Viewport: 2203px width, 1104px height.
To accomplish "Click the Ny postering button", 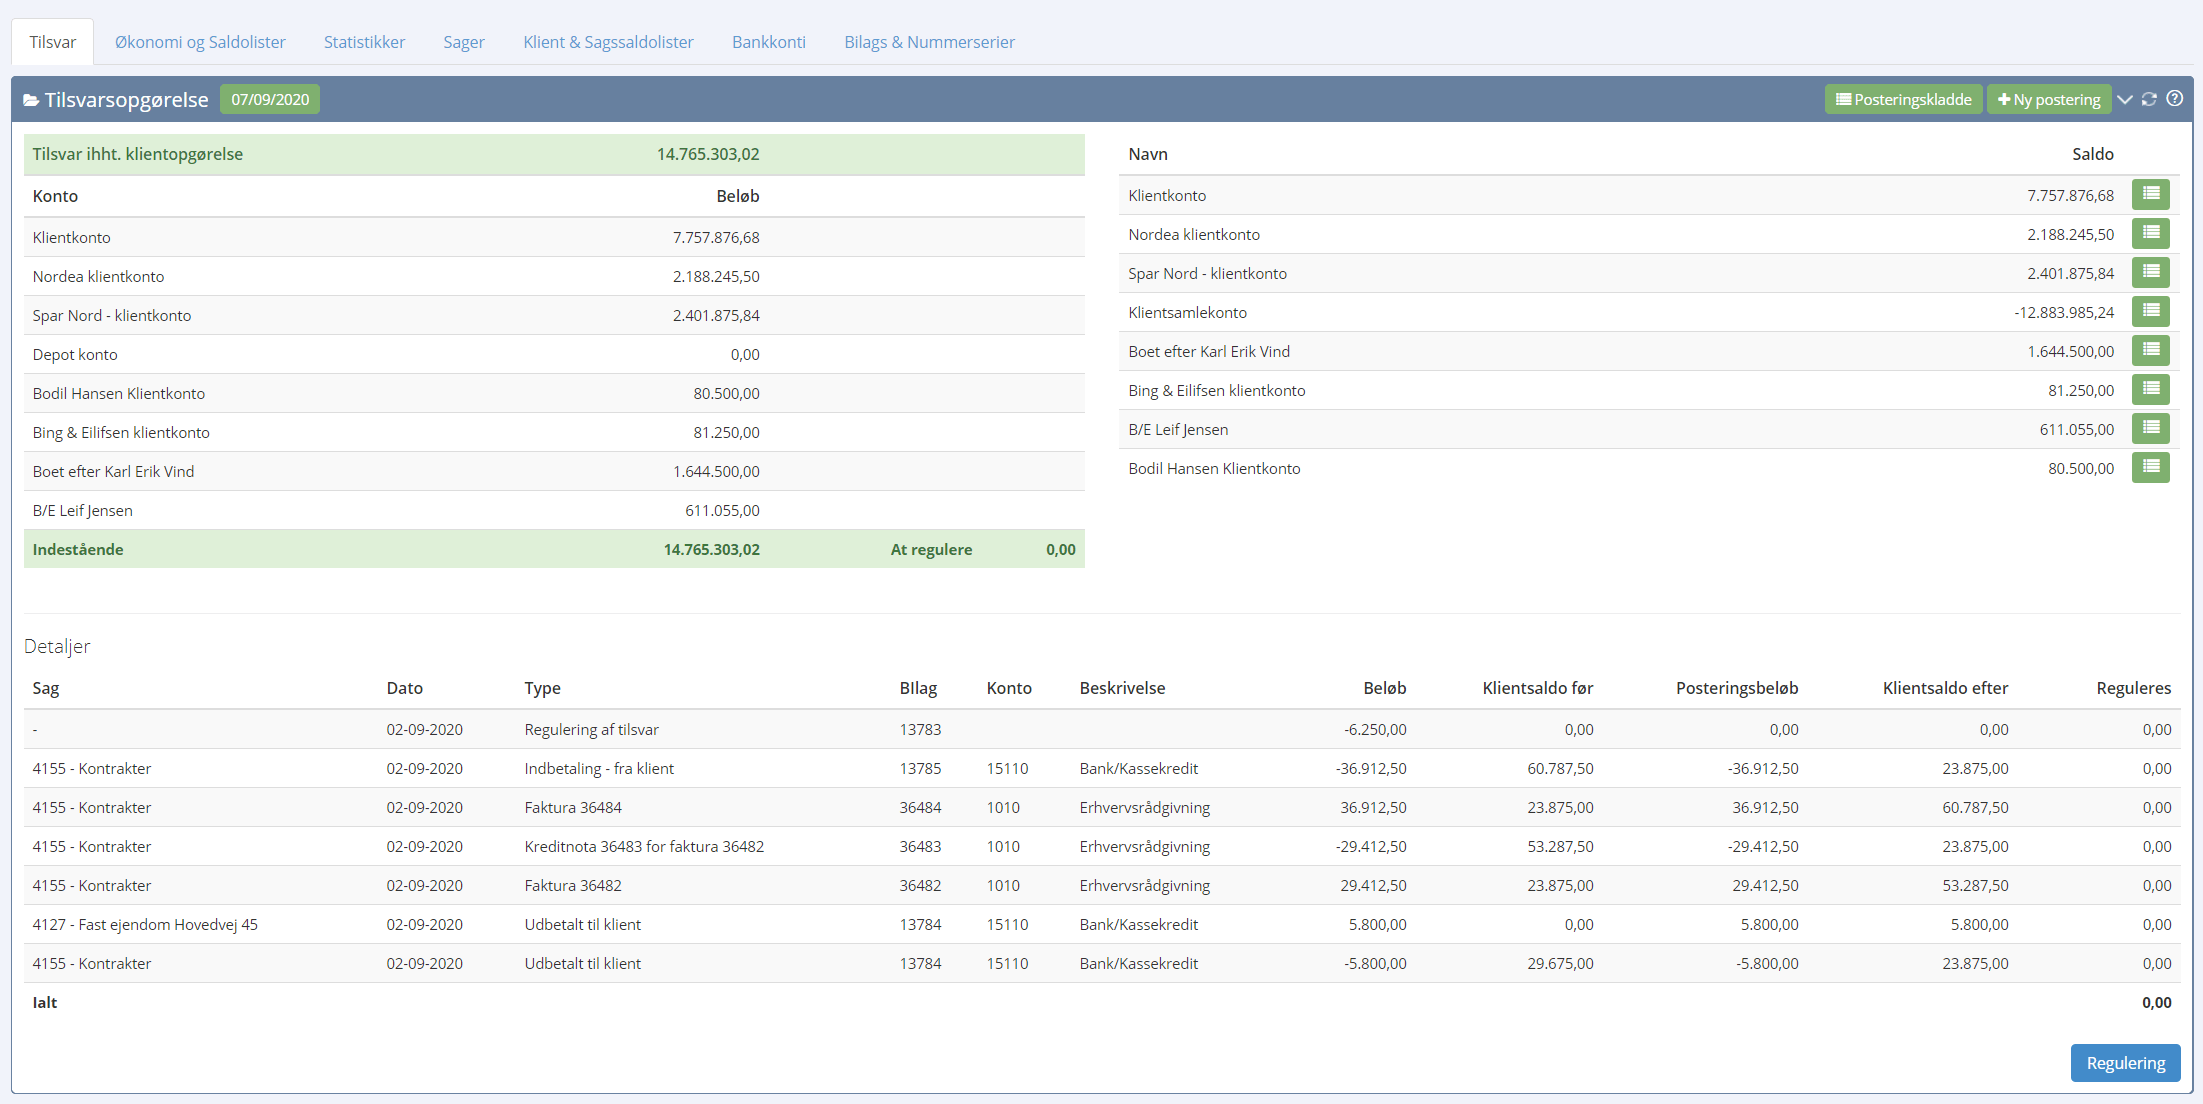I will [2048, 99].
